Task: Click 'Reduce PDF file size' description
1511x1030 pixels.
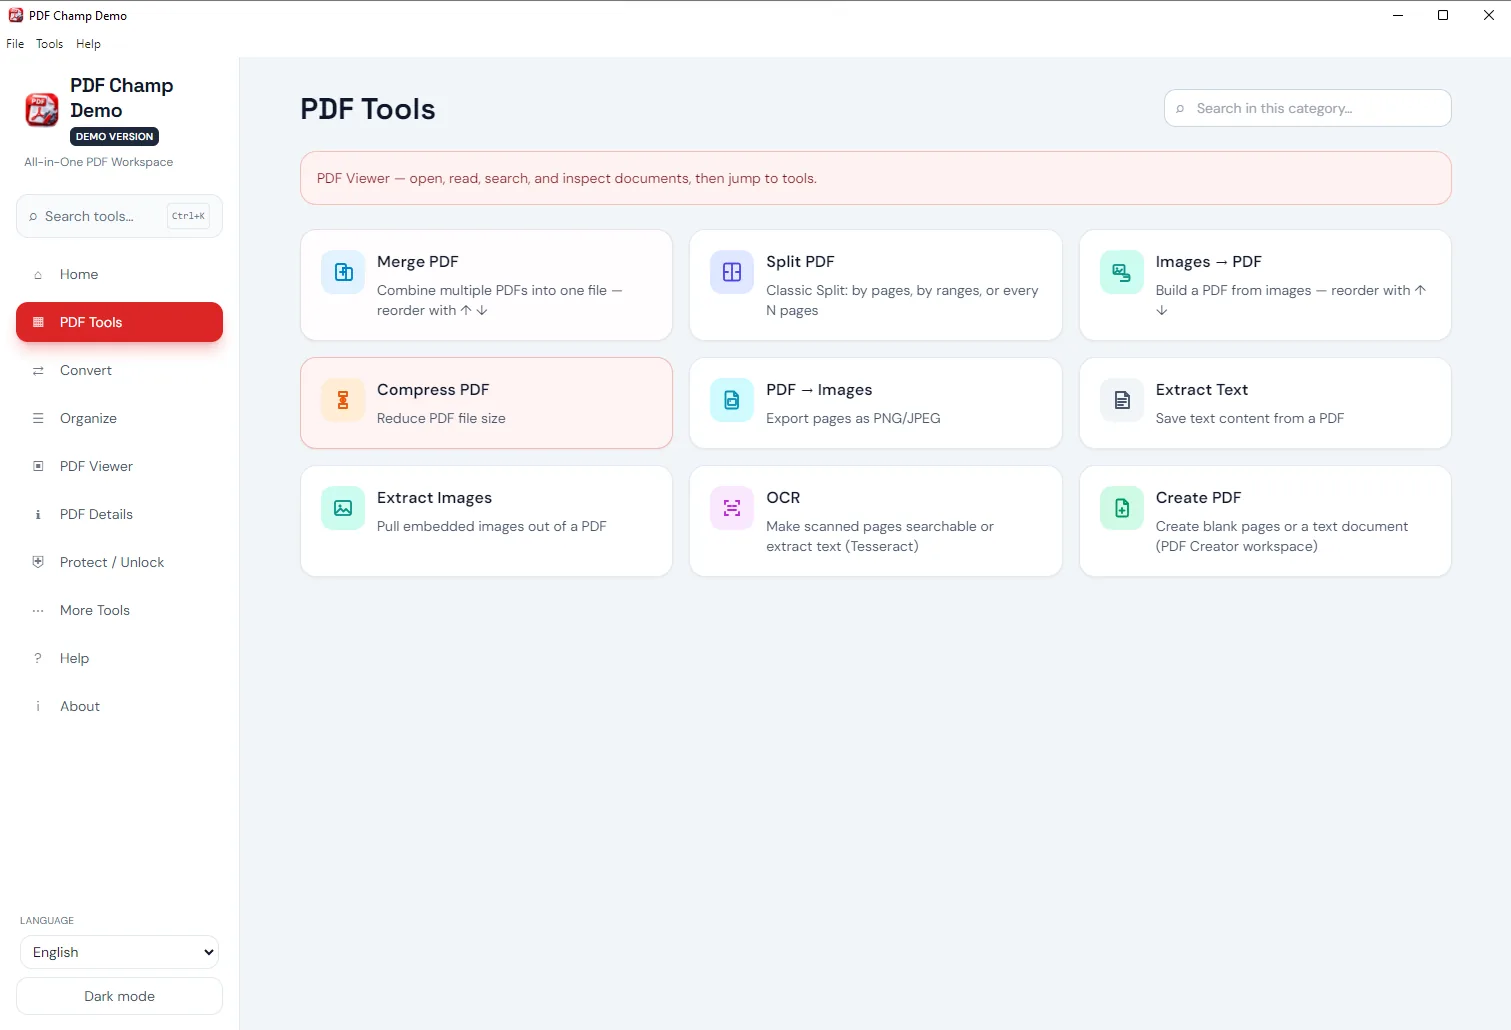Action: (441, 418)
